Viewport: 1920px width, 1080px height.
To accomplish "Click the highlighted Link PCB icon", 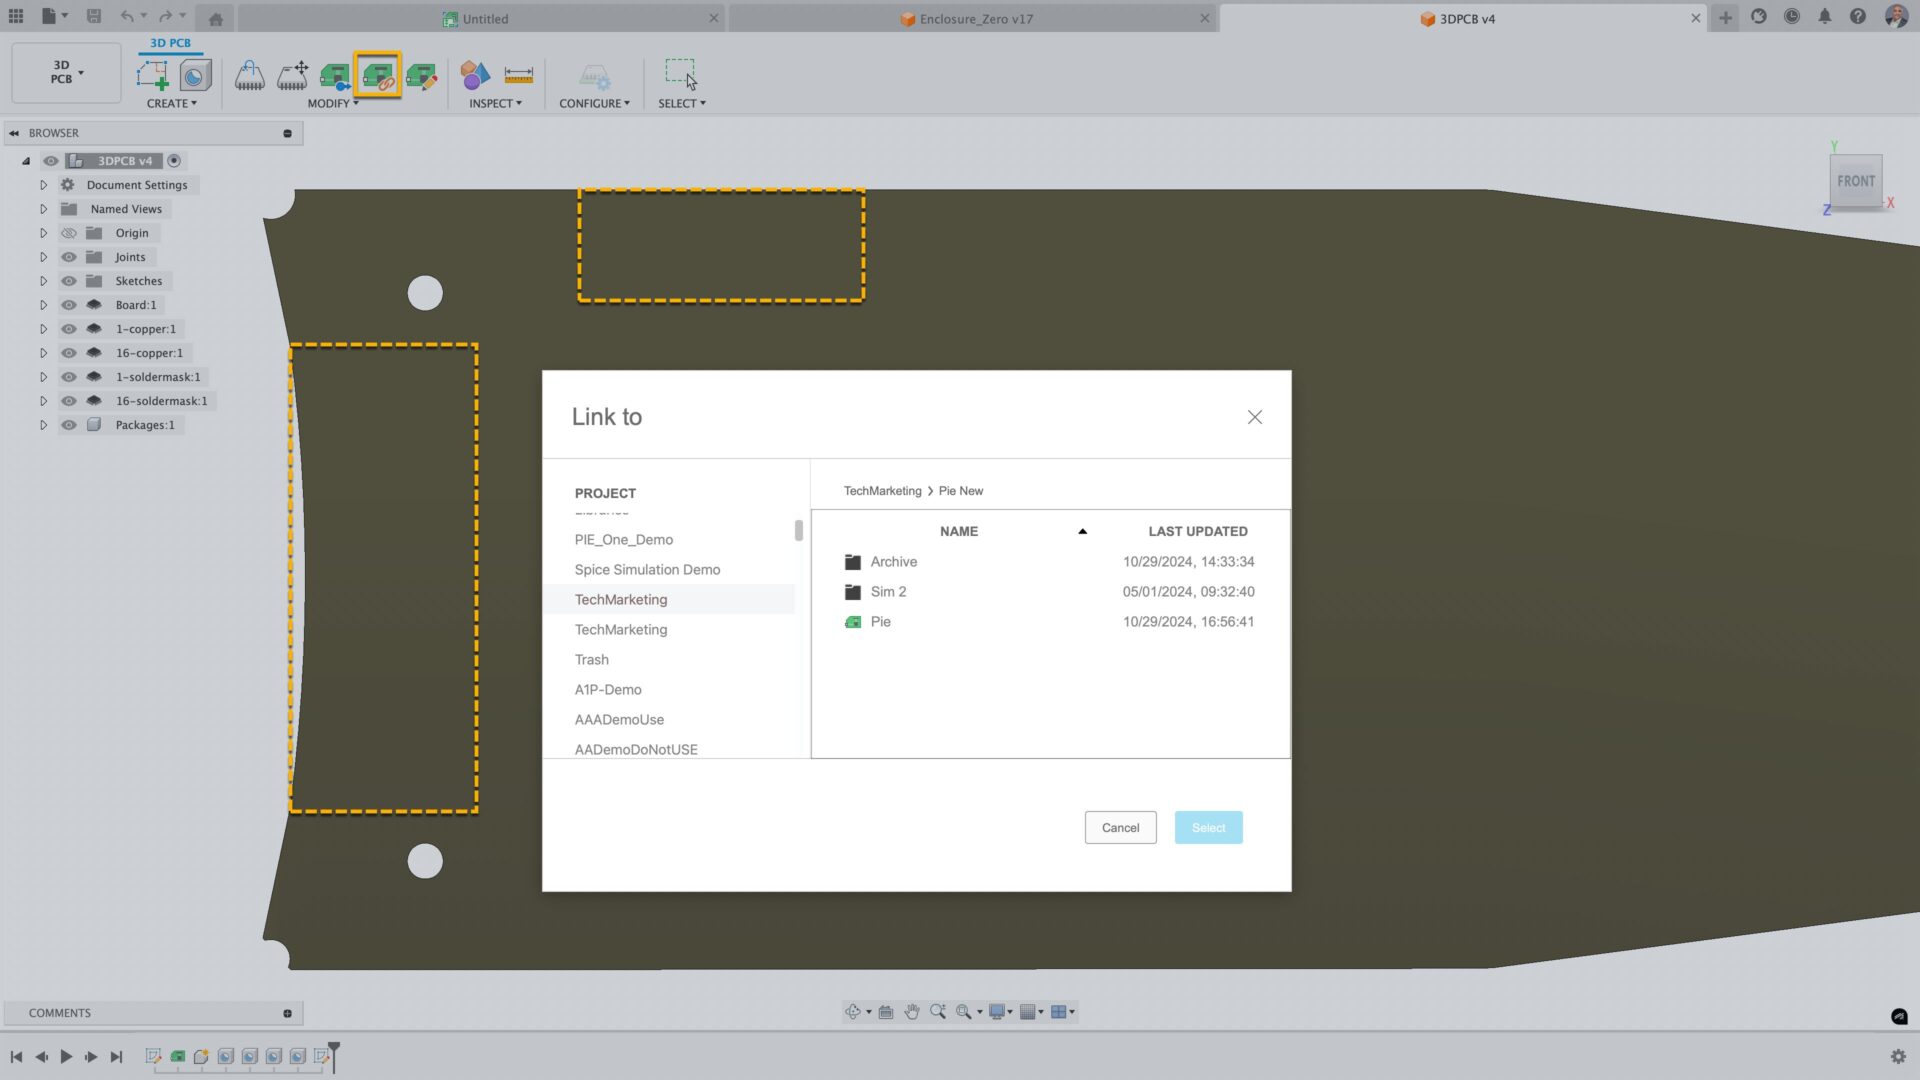I will (x=378, y=73).
